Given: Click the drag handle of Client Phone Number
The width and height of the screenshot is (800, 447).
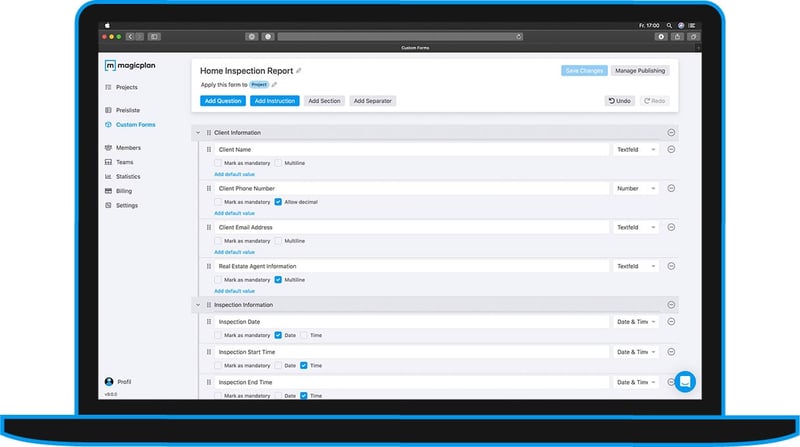Looking at the screenshot, I should (209, 188).
